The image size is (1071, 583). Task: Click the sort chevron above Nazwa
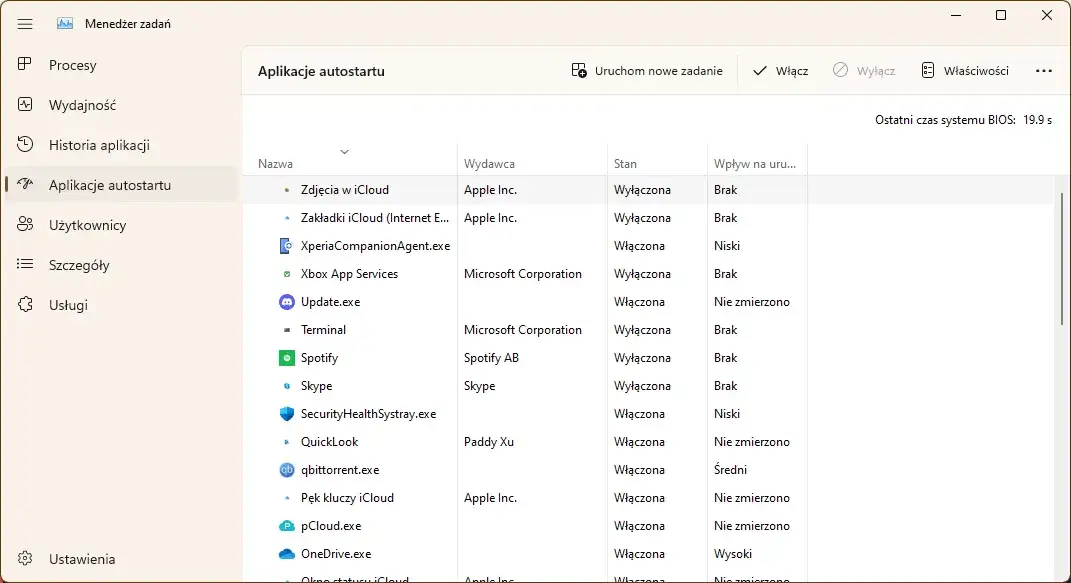[344, 152]
